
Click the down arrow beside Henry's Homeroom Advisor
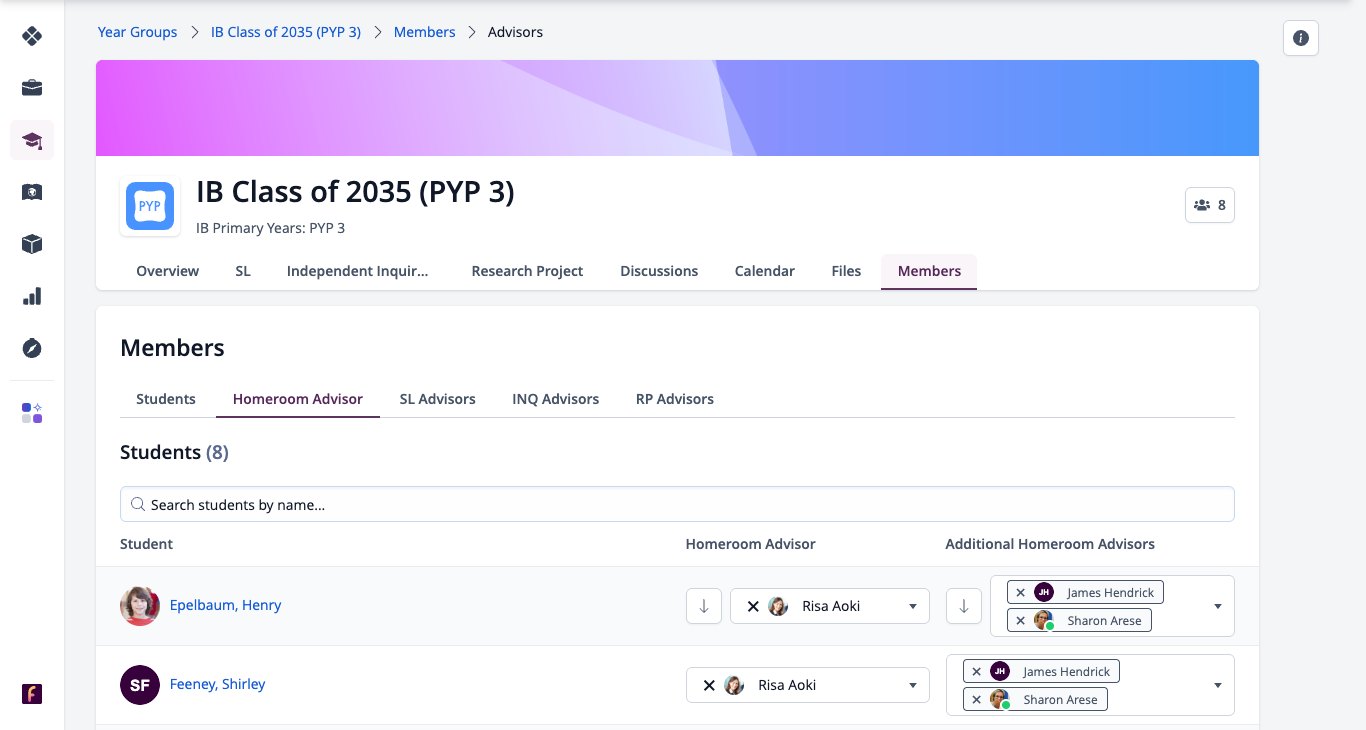click(x=704, y=606)
